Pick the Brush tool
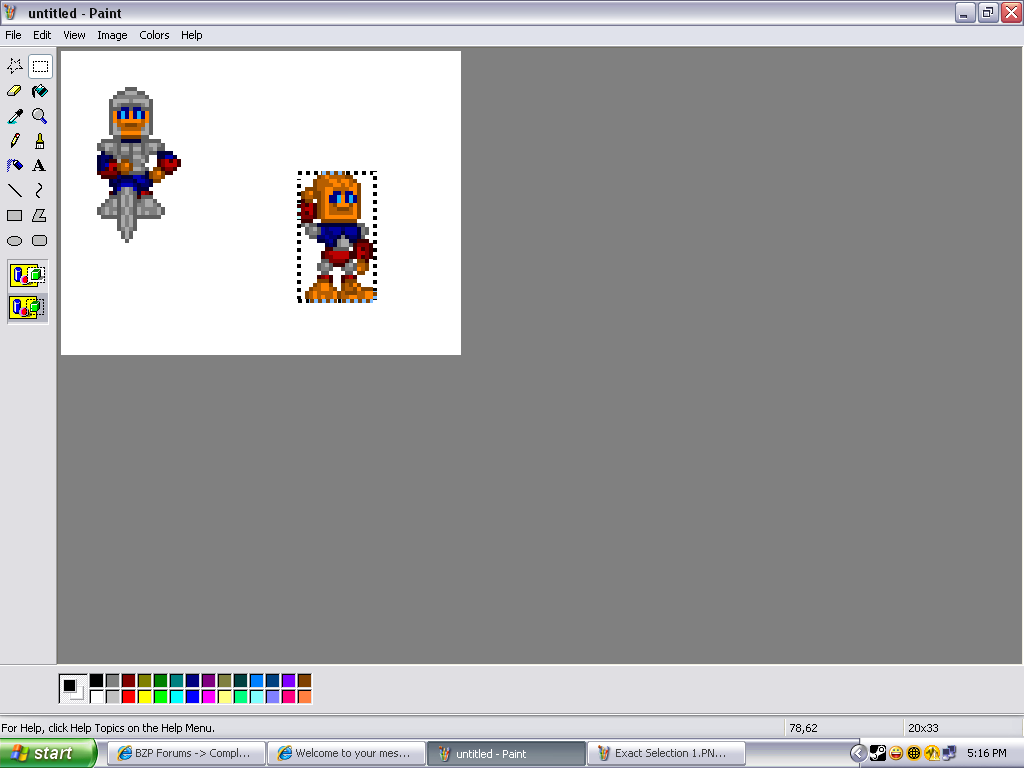This screenshot has height=768, width=1024. (x=40, y=141)
